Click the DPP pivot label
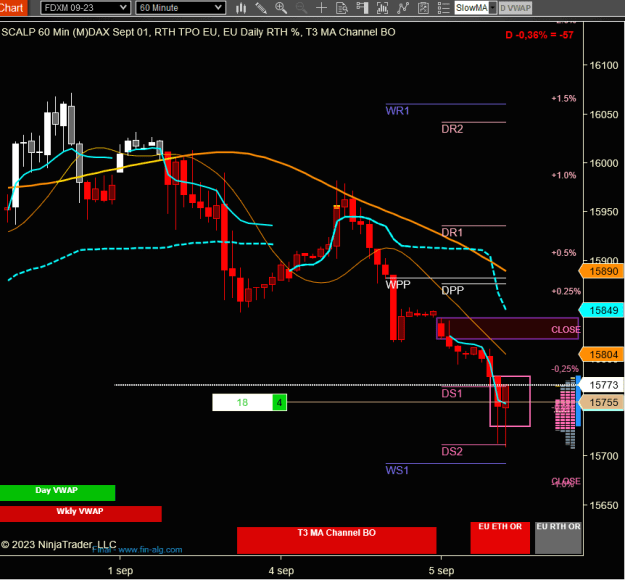The width and height of the screenshot is (625, 580). [453, 290]
